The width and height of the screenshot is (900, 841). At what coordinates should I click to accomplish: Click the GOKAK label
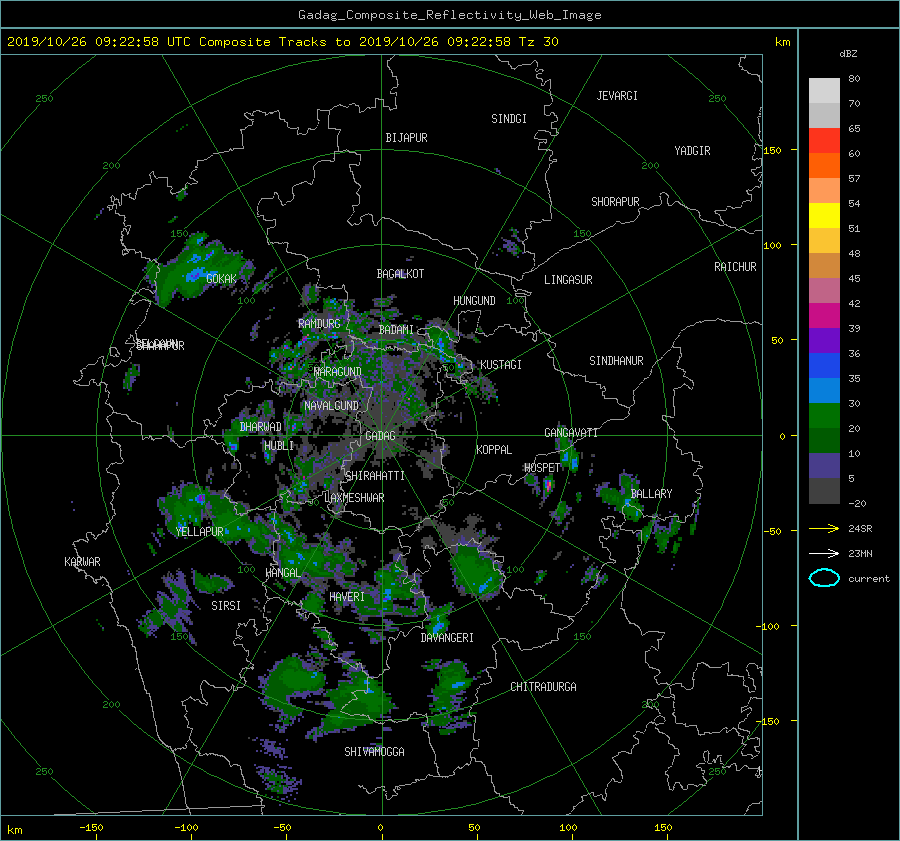click(221, 279)
